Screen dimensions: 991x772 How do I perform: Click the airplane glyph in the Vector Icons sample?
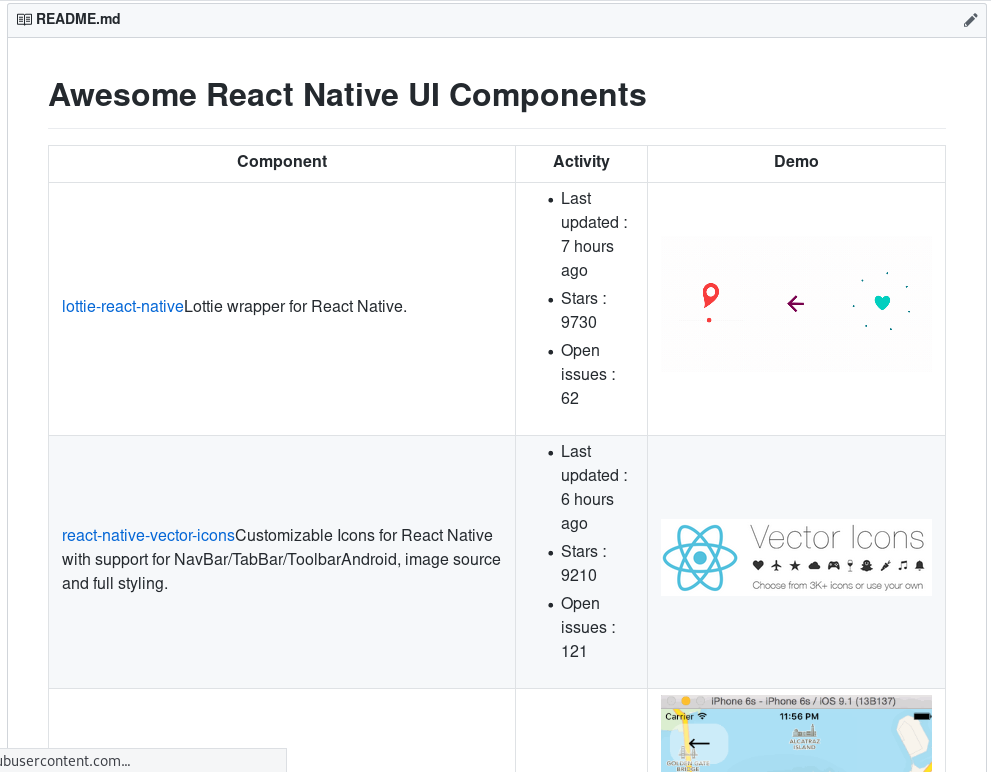pos(776,566)
